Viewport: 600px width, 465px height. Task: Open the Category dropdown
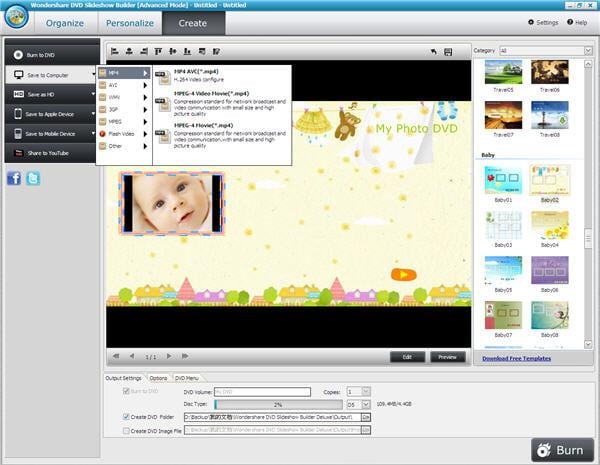546,51
